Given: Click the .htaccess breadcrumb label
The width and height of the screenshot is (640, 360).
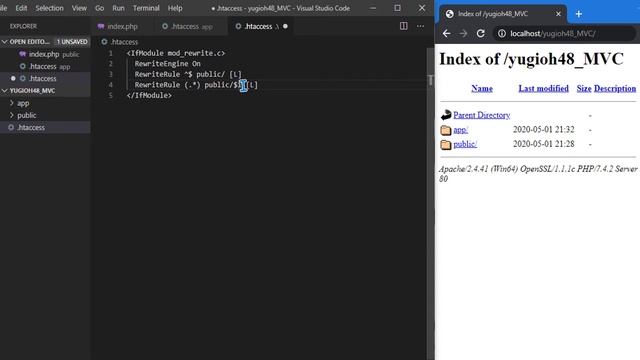Looking at the screenshot, I should tap(124, 42).
